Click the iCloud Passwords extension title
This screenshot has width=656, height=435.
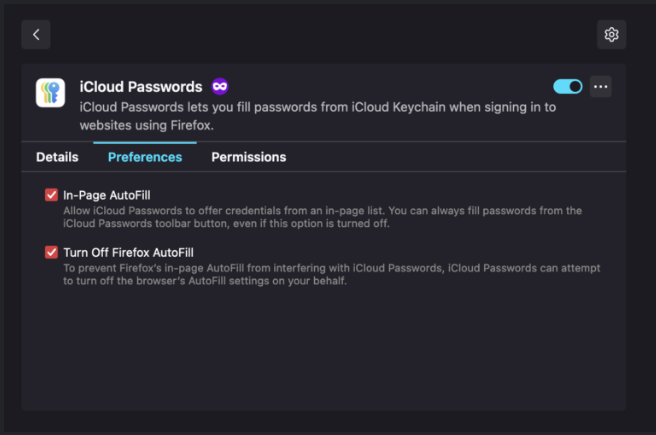click(141, 87)
